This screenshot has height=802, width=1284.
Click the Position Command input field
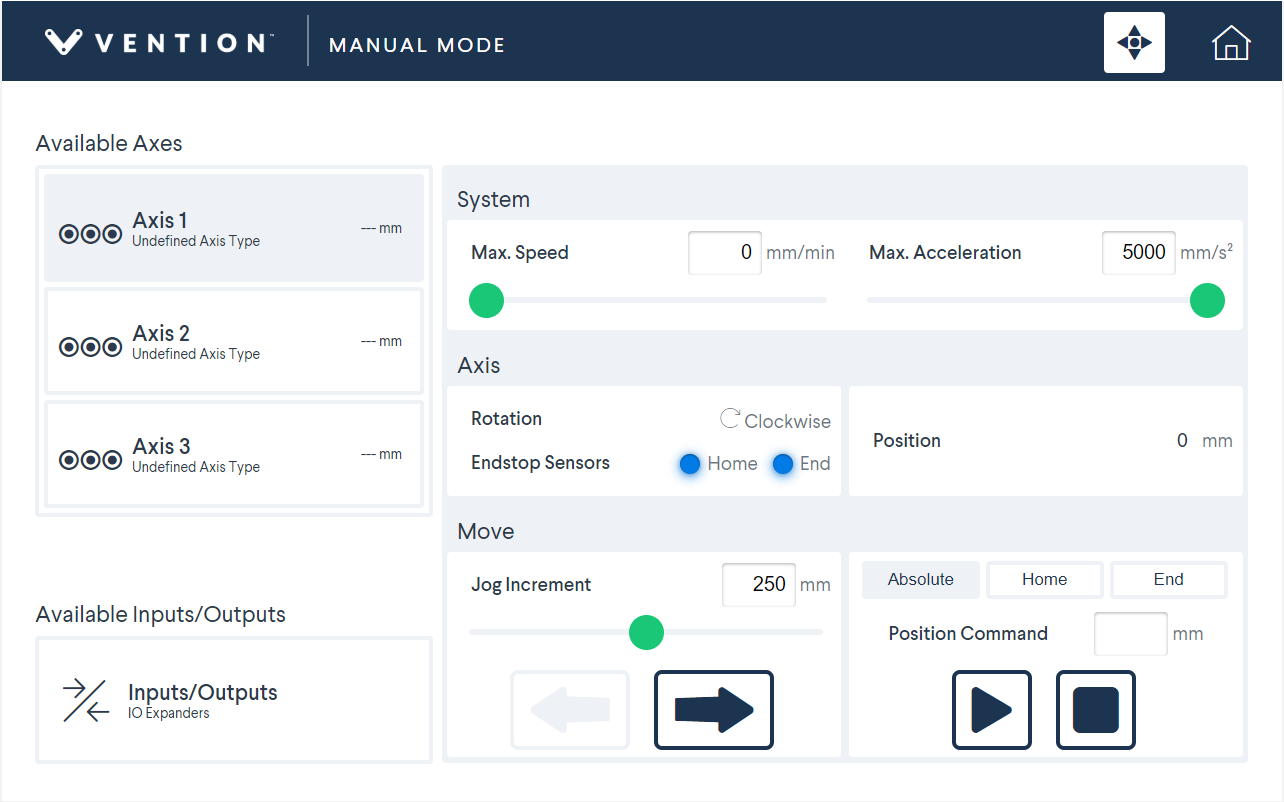coord(1131,634)
